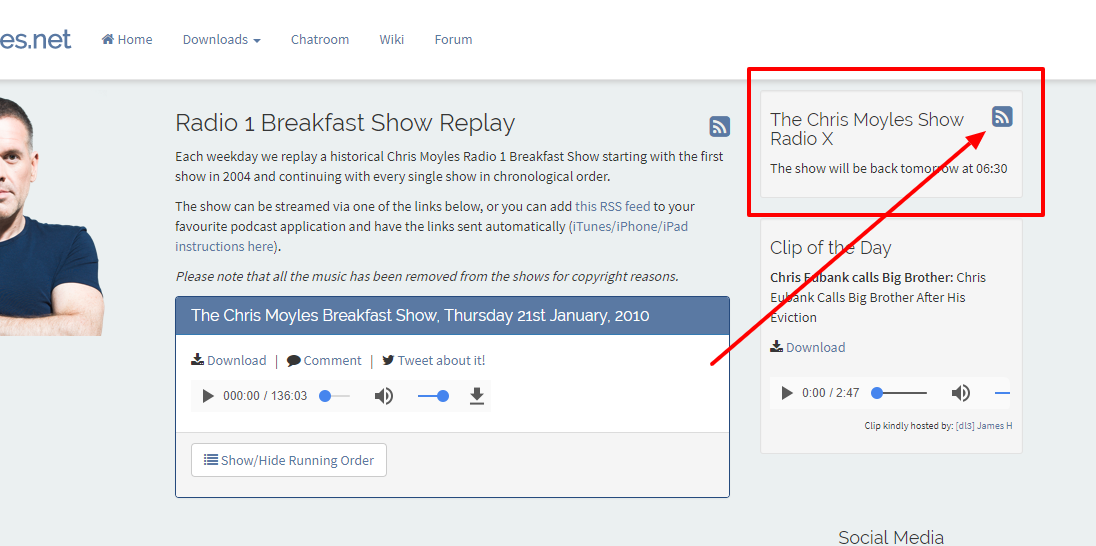Open the Downloads dropdown menu
This screenshot has width=1096, height=546.
pyautogui.click(x=221, y=40)
